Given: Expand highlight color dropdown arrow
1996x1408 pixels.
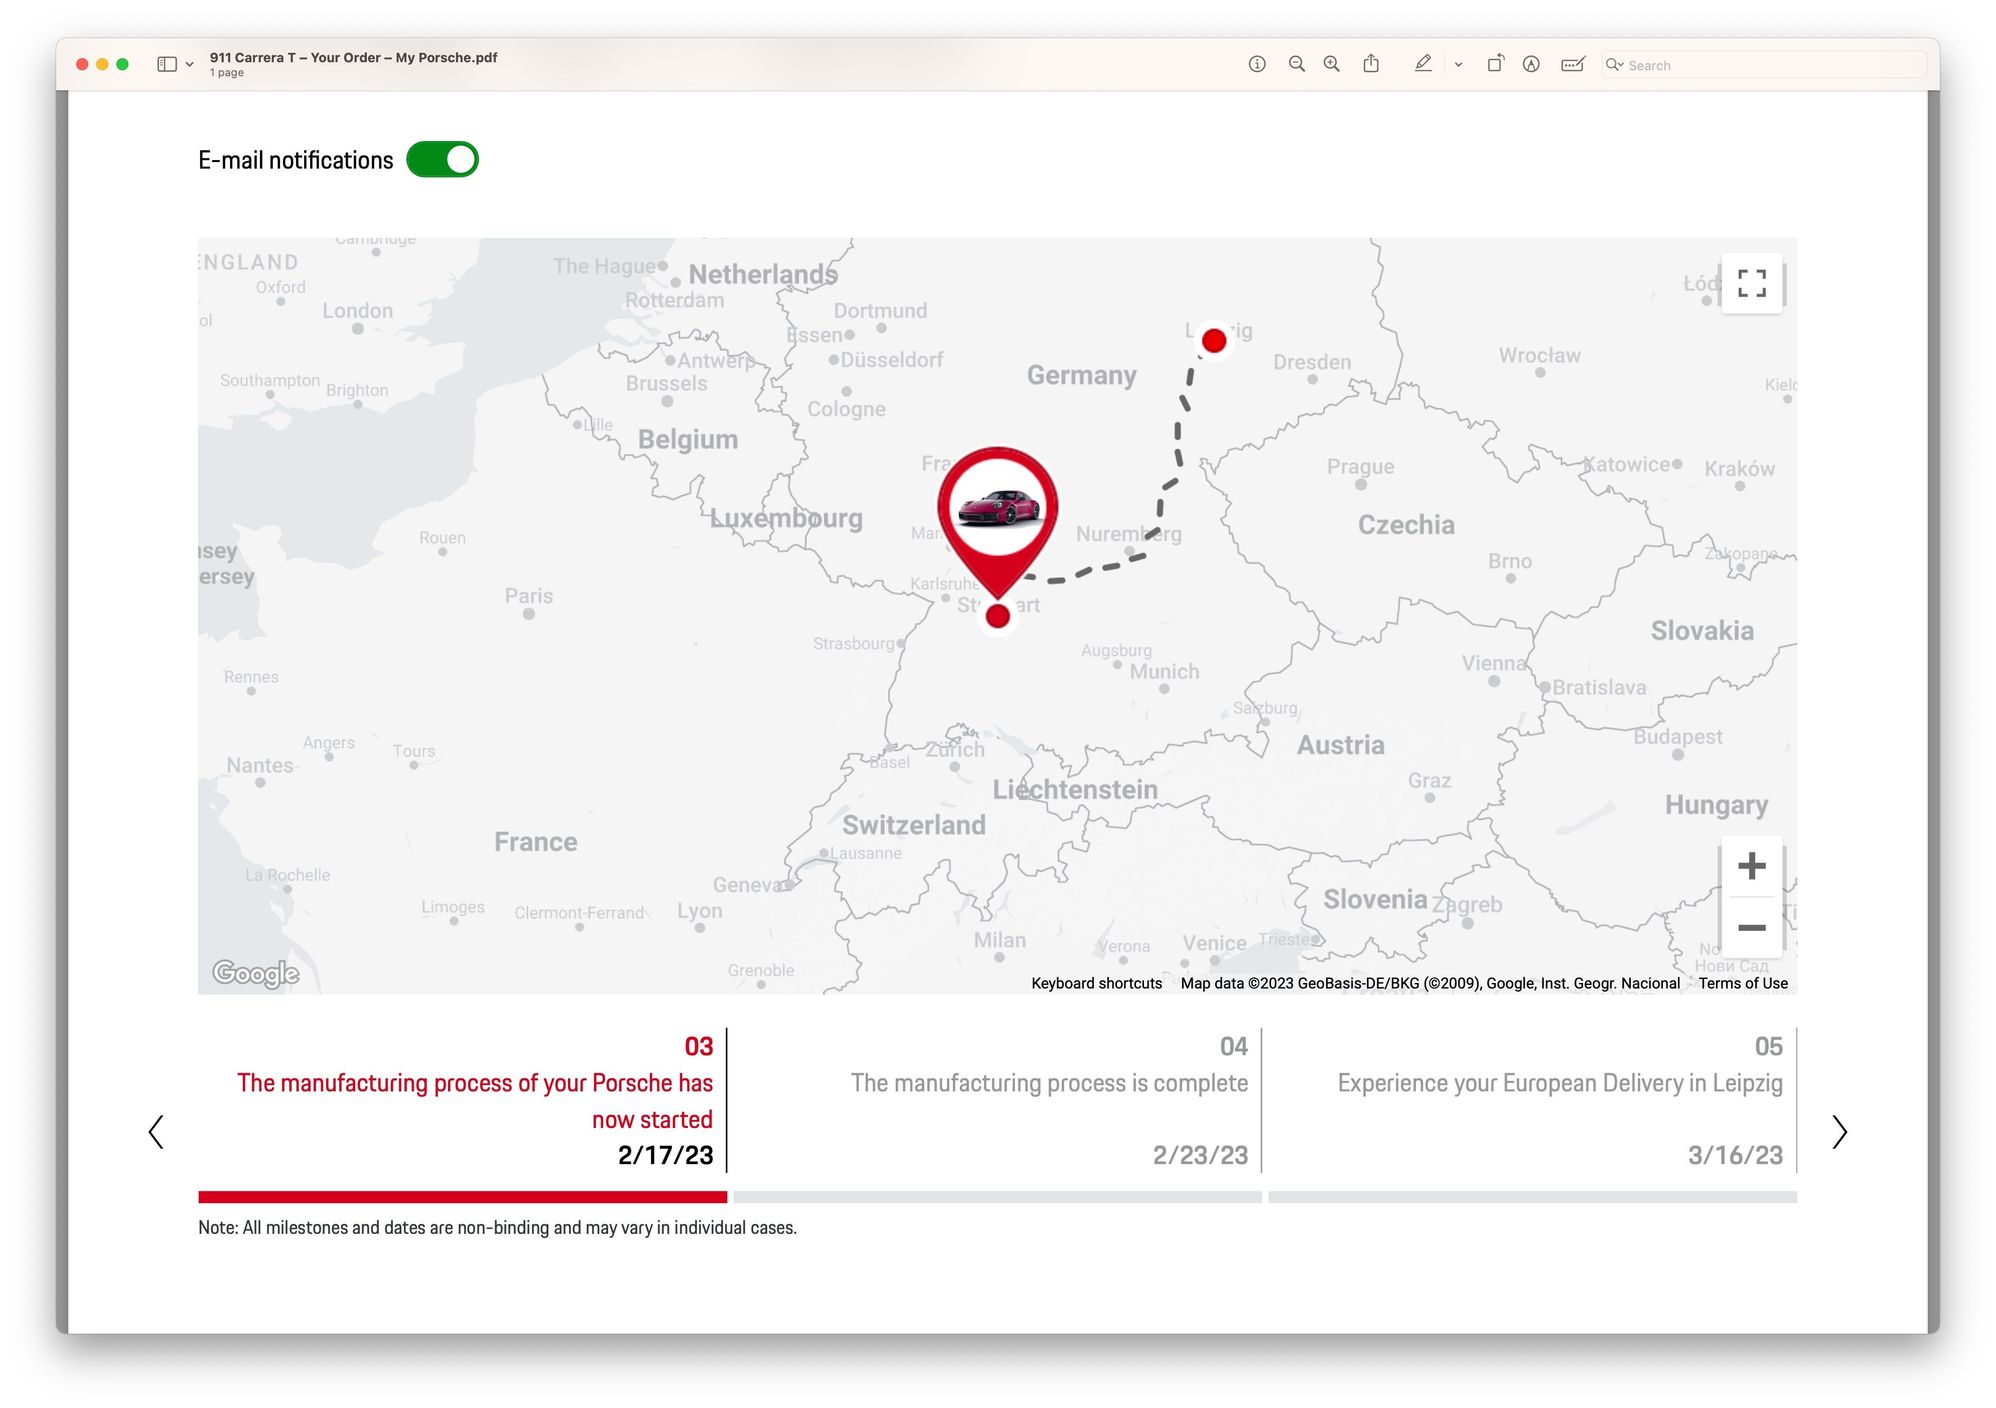Looking at the screenshot, I should click(x=1458, y=64).
